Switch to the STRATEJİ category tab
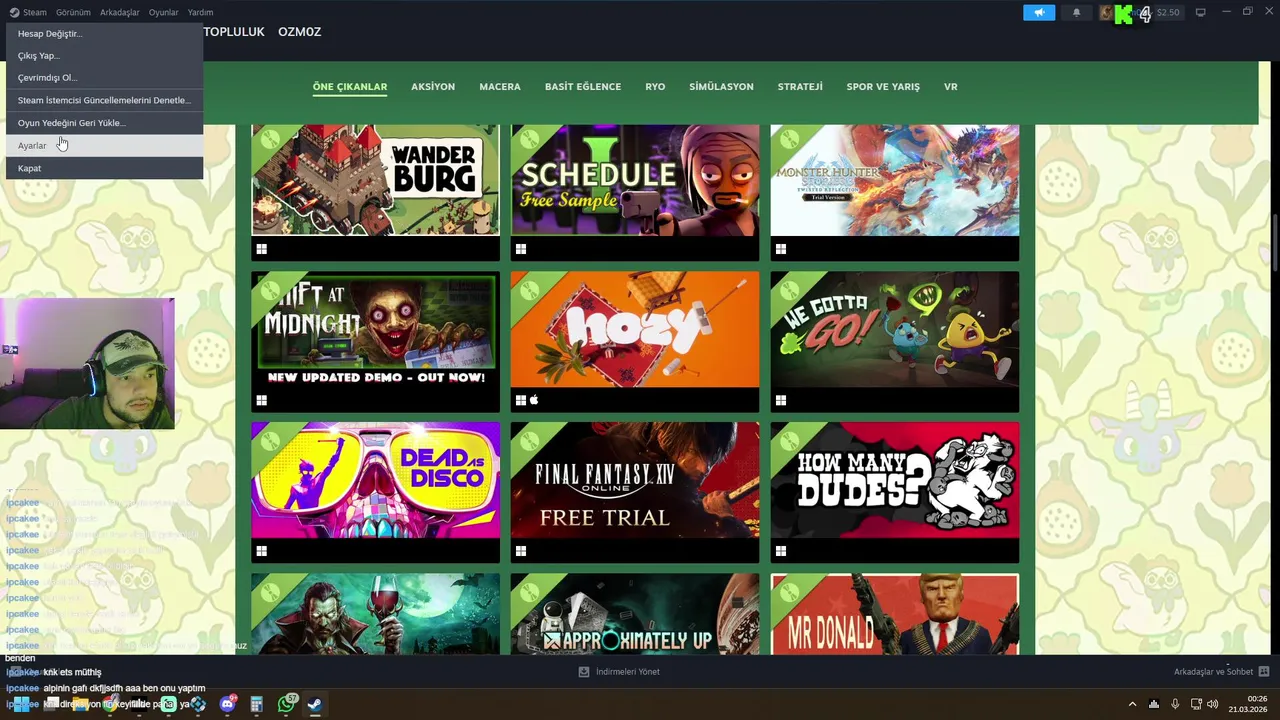 800,87
